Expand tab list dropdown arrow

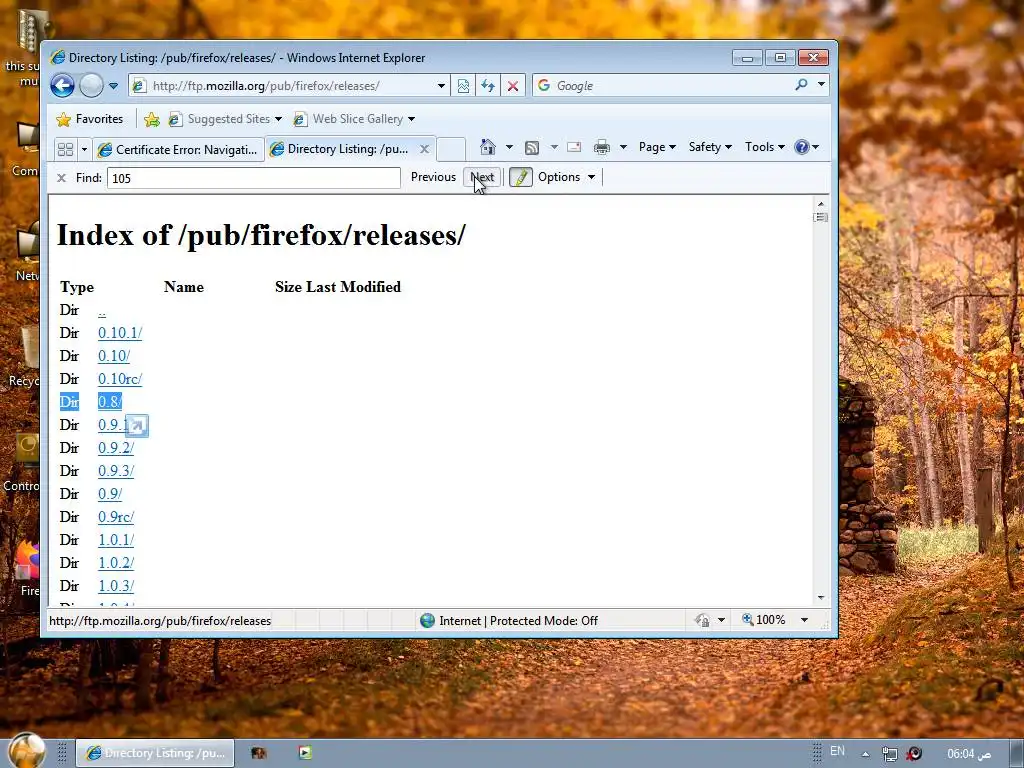[x=84, y=149]
